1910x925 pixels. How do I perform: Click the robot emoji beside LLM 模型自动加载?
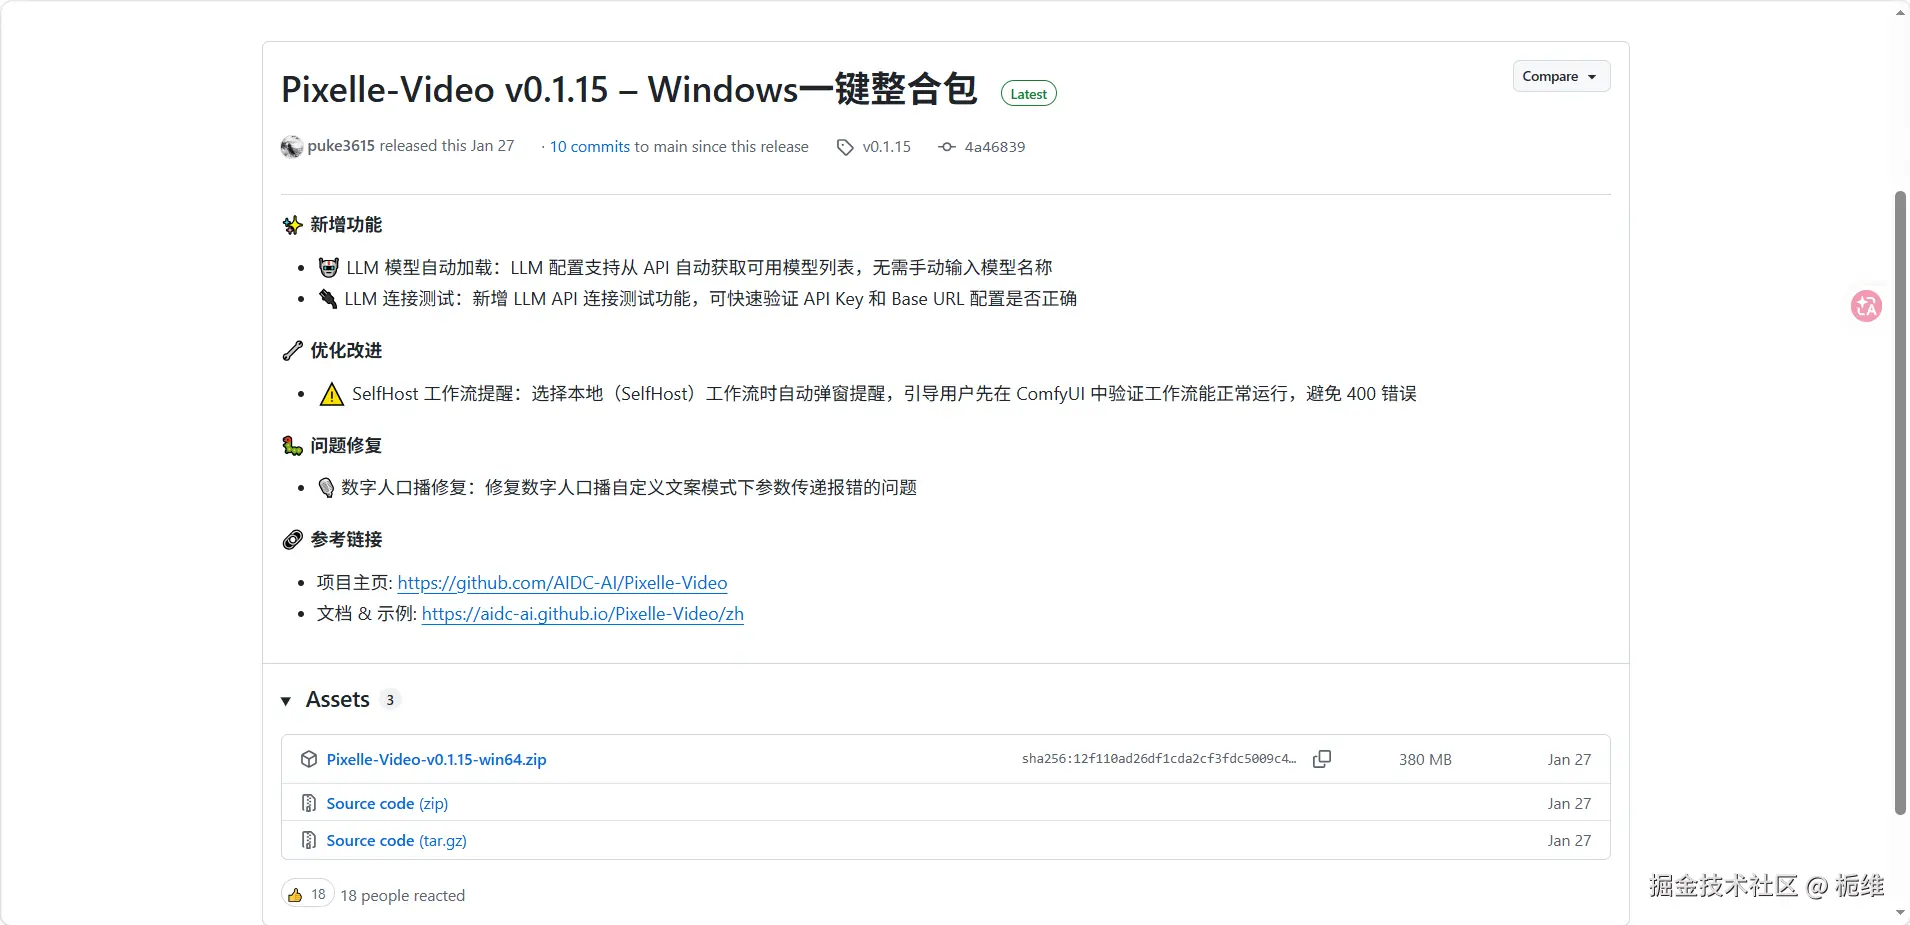point(328,268)
